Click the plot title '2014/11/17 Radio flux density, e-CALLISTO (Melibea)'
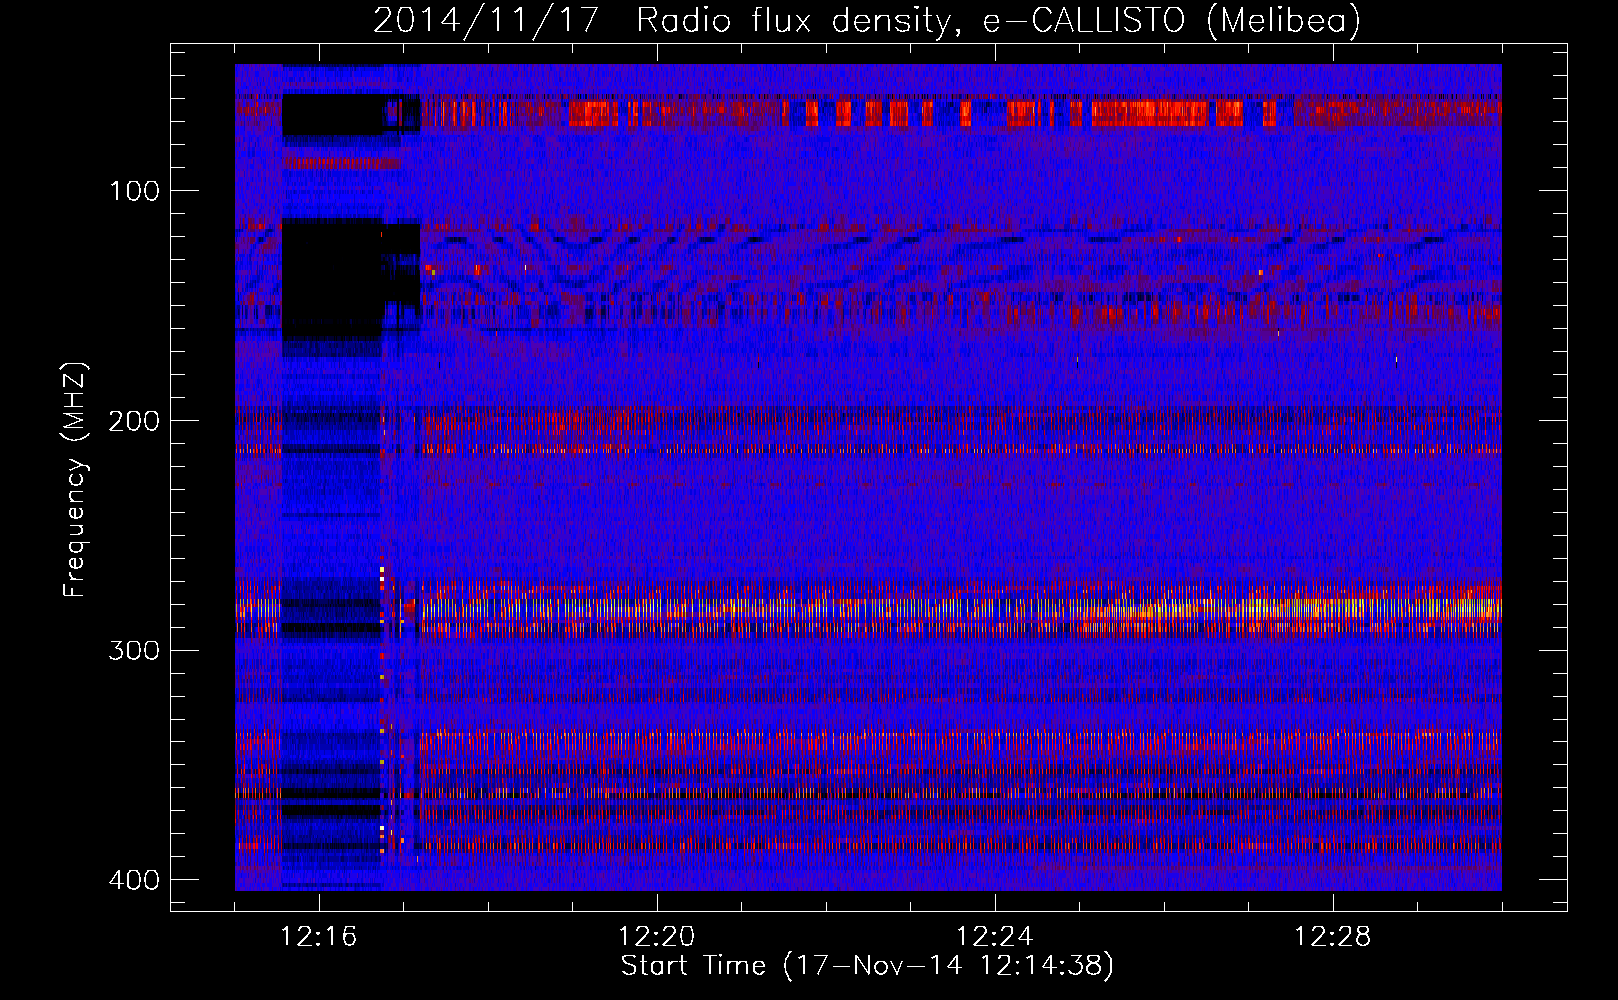Viewport: 1618px width, 1000px height. (867, 20)
